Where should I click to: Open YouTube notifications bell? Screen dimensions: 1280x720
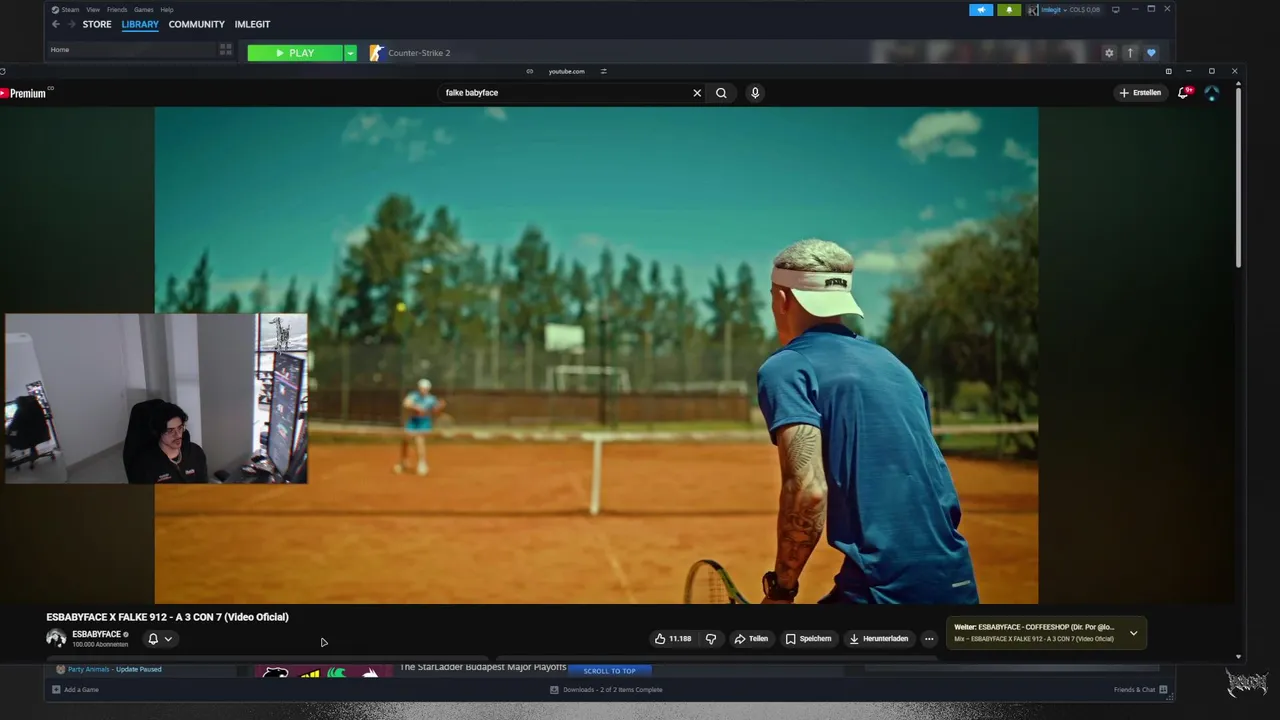click(x=1184, y=93)
